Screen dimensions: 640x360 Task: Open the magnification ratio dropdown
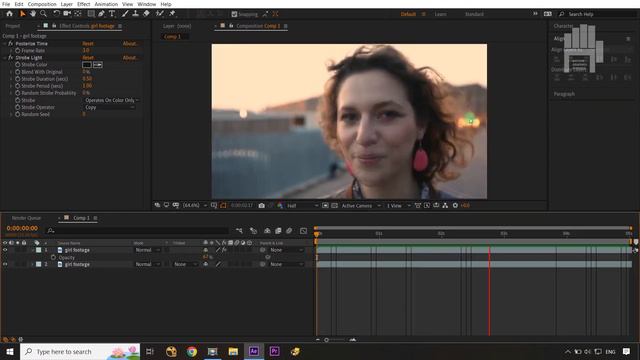(195, 206)
